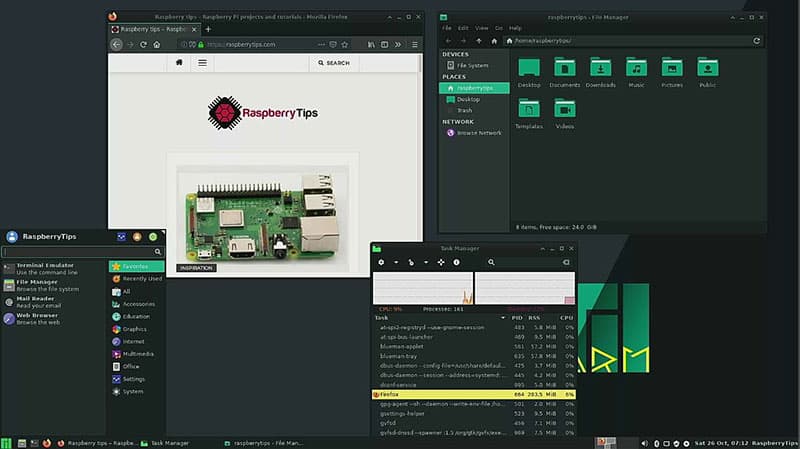800x449 pixels.
Task: Expand dropdown arrow beside Task Manager gear
Action: pos(396,262)
